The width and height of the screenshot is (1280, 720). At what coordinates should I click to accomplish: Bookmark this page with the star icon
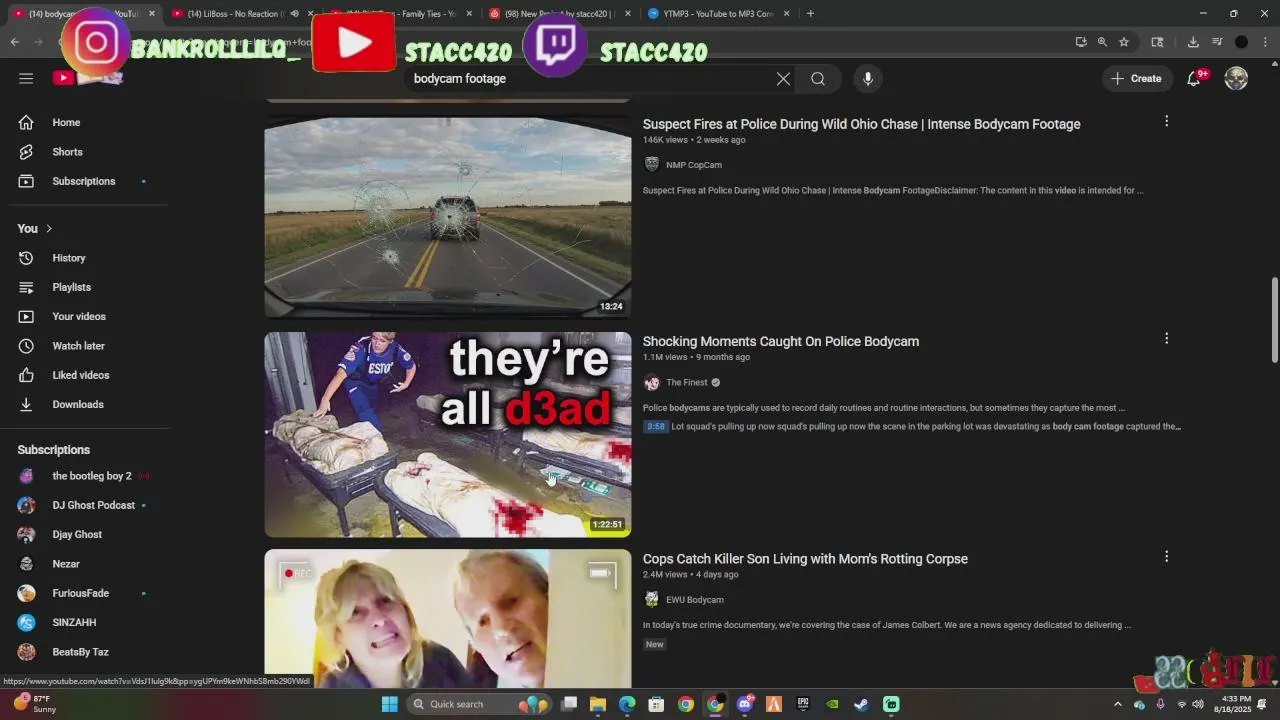pos(1124,42)
